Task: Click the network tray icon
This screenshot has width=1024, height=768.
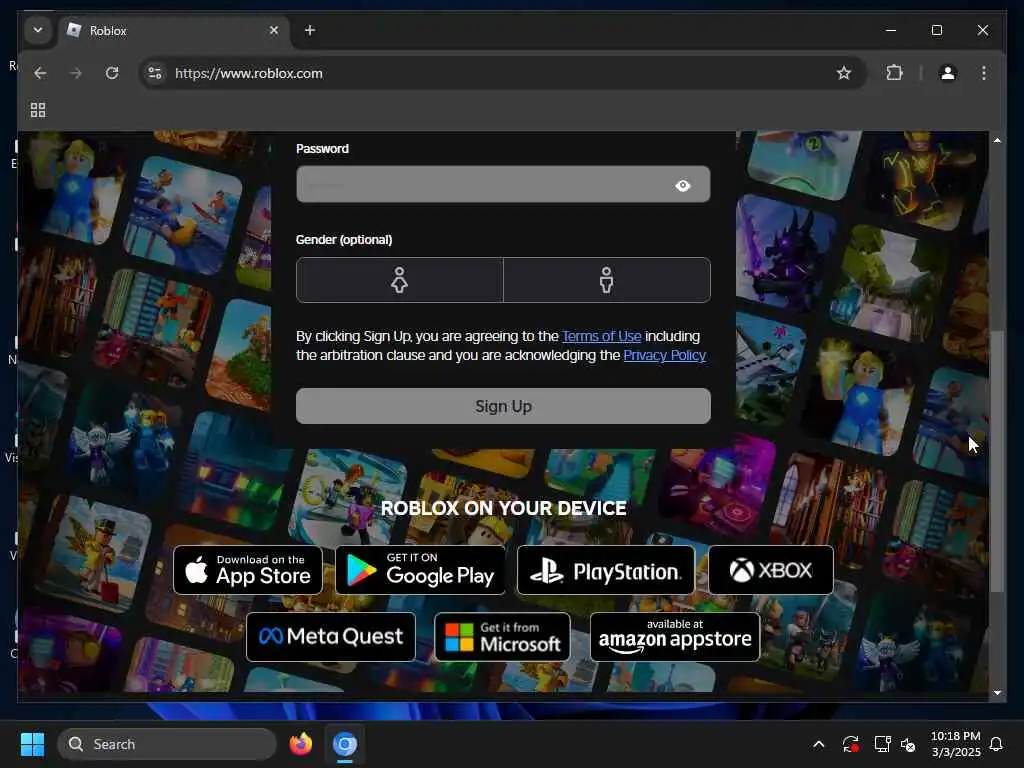Action: [882, 744]
